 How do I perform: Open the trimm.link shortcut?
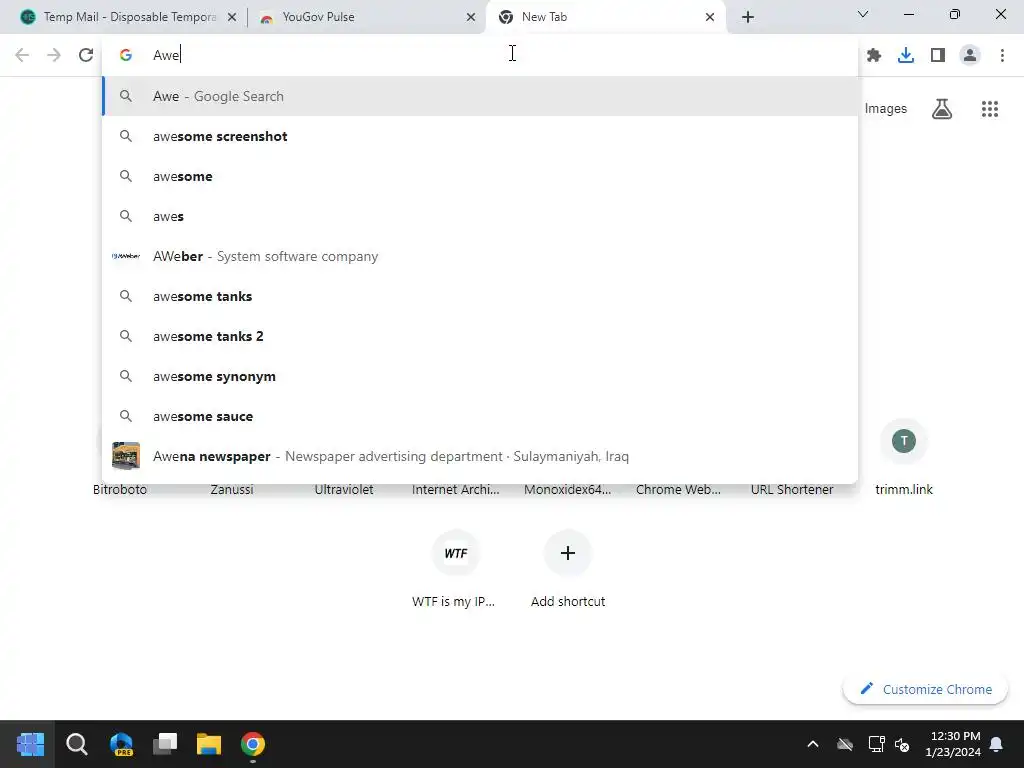[x=904, y=457]
